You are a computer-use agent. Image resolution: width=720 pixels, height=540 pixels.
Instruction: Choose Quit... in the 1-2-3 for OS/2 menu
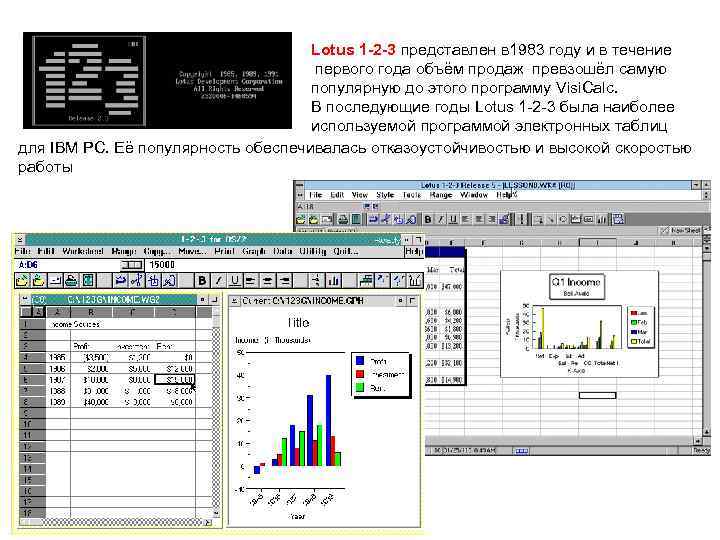pyautogui.click(x=345, y=251)
